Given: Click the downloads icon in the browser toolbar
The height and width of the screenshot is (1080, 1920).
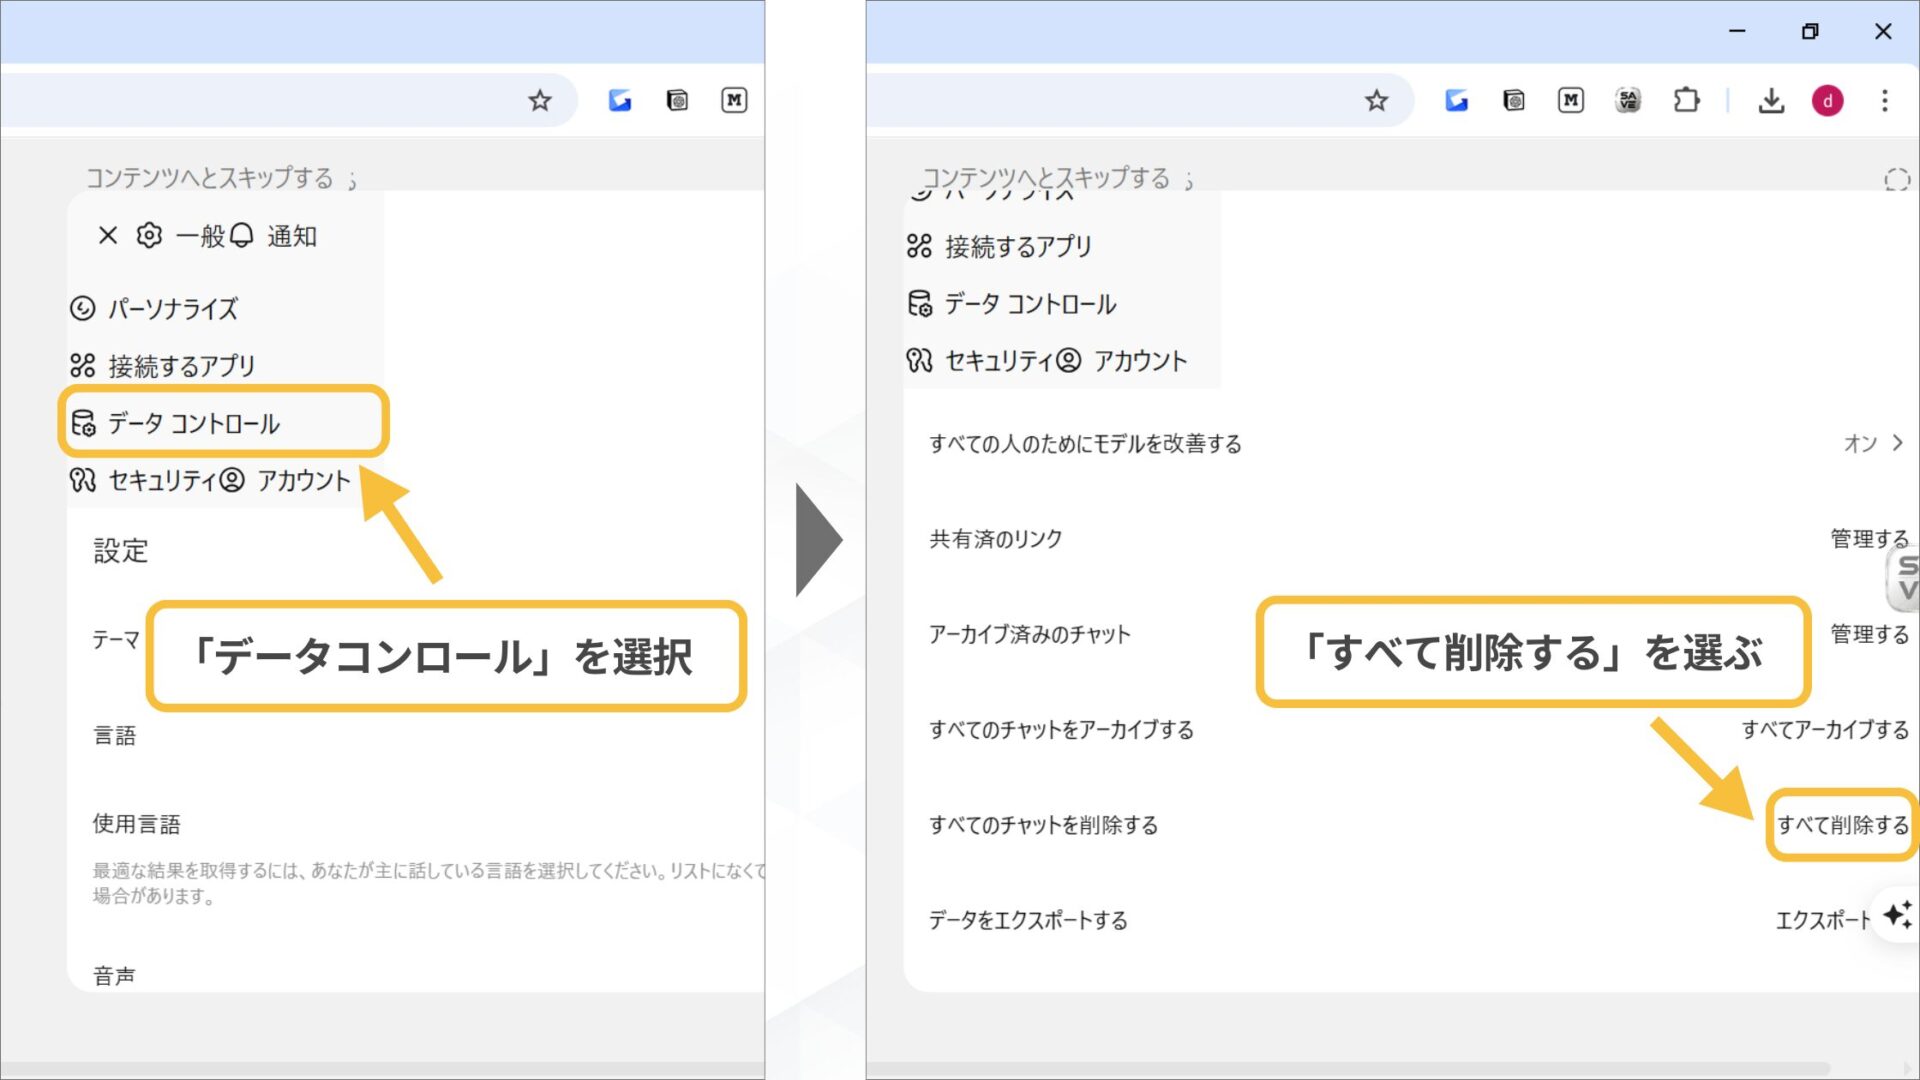Looking at the screenshot, I should [1771, 100].
